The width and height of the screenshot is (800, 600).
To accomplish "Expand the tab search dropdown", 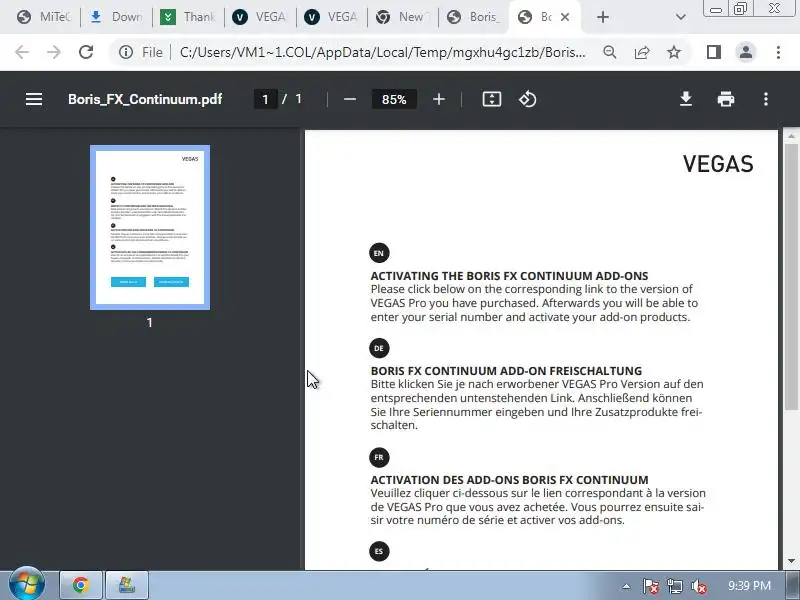I will click(x=680, y=17).
